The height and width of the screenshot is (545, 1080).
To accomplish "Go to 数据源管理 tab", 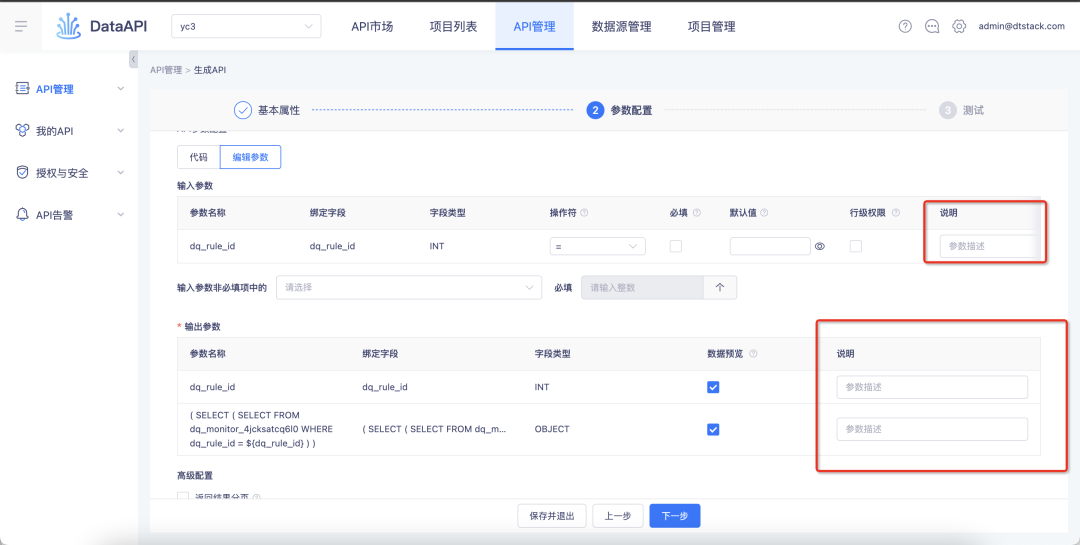I will point(621,27).
